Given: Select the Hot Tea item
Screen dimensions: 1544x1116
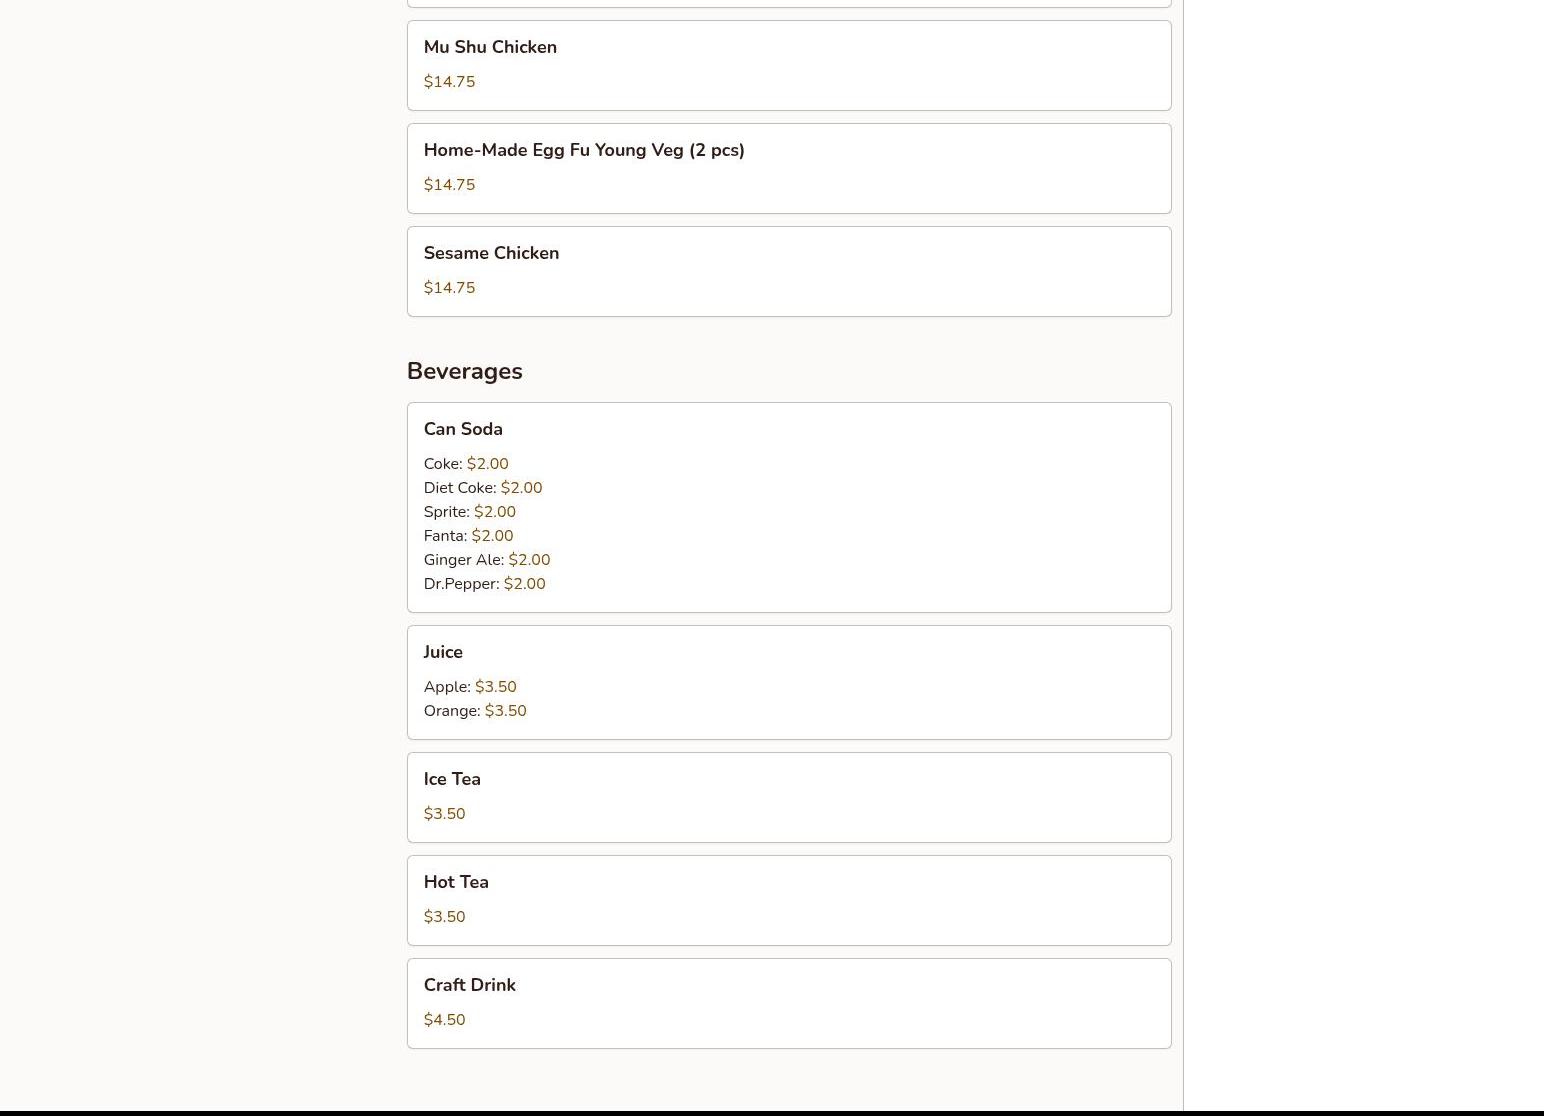Looking at the screenshot, I should coord(789,900).
